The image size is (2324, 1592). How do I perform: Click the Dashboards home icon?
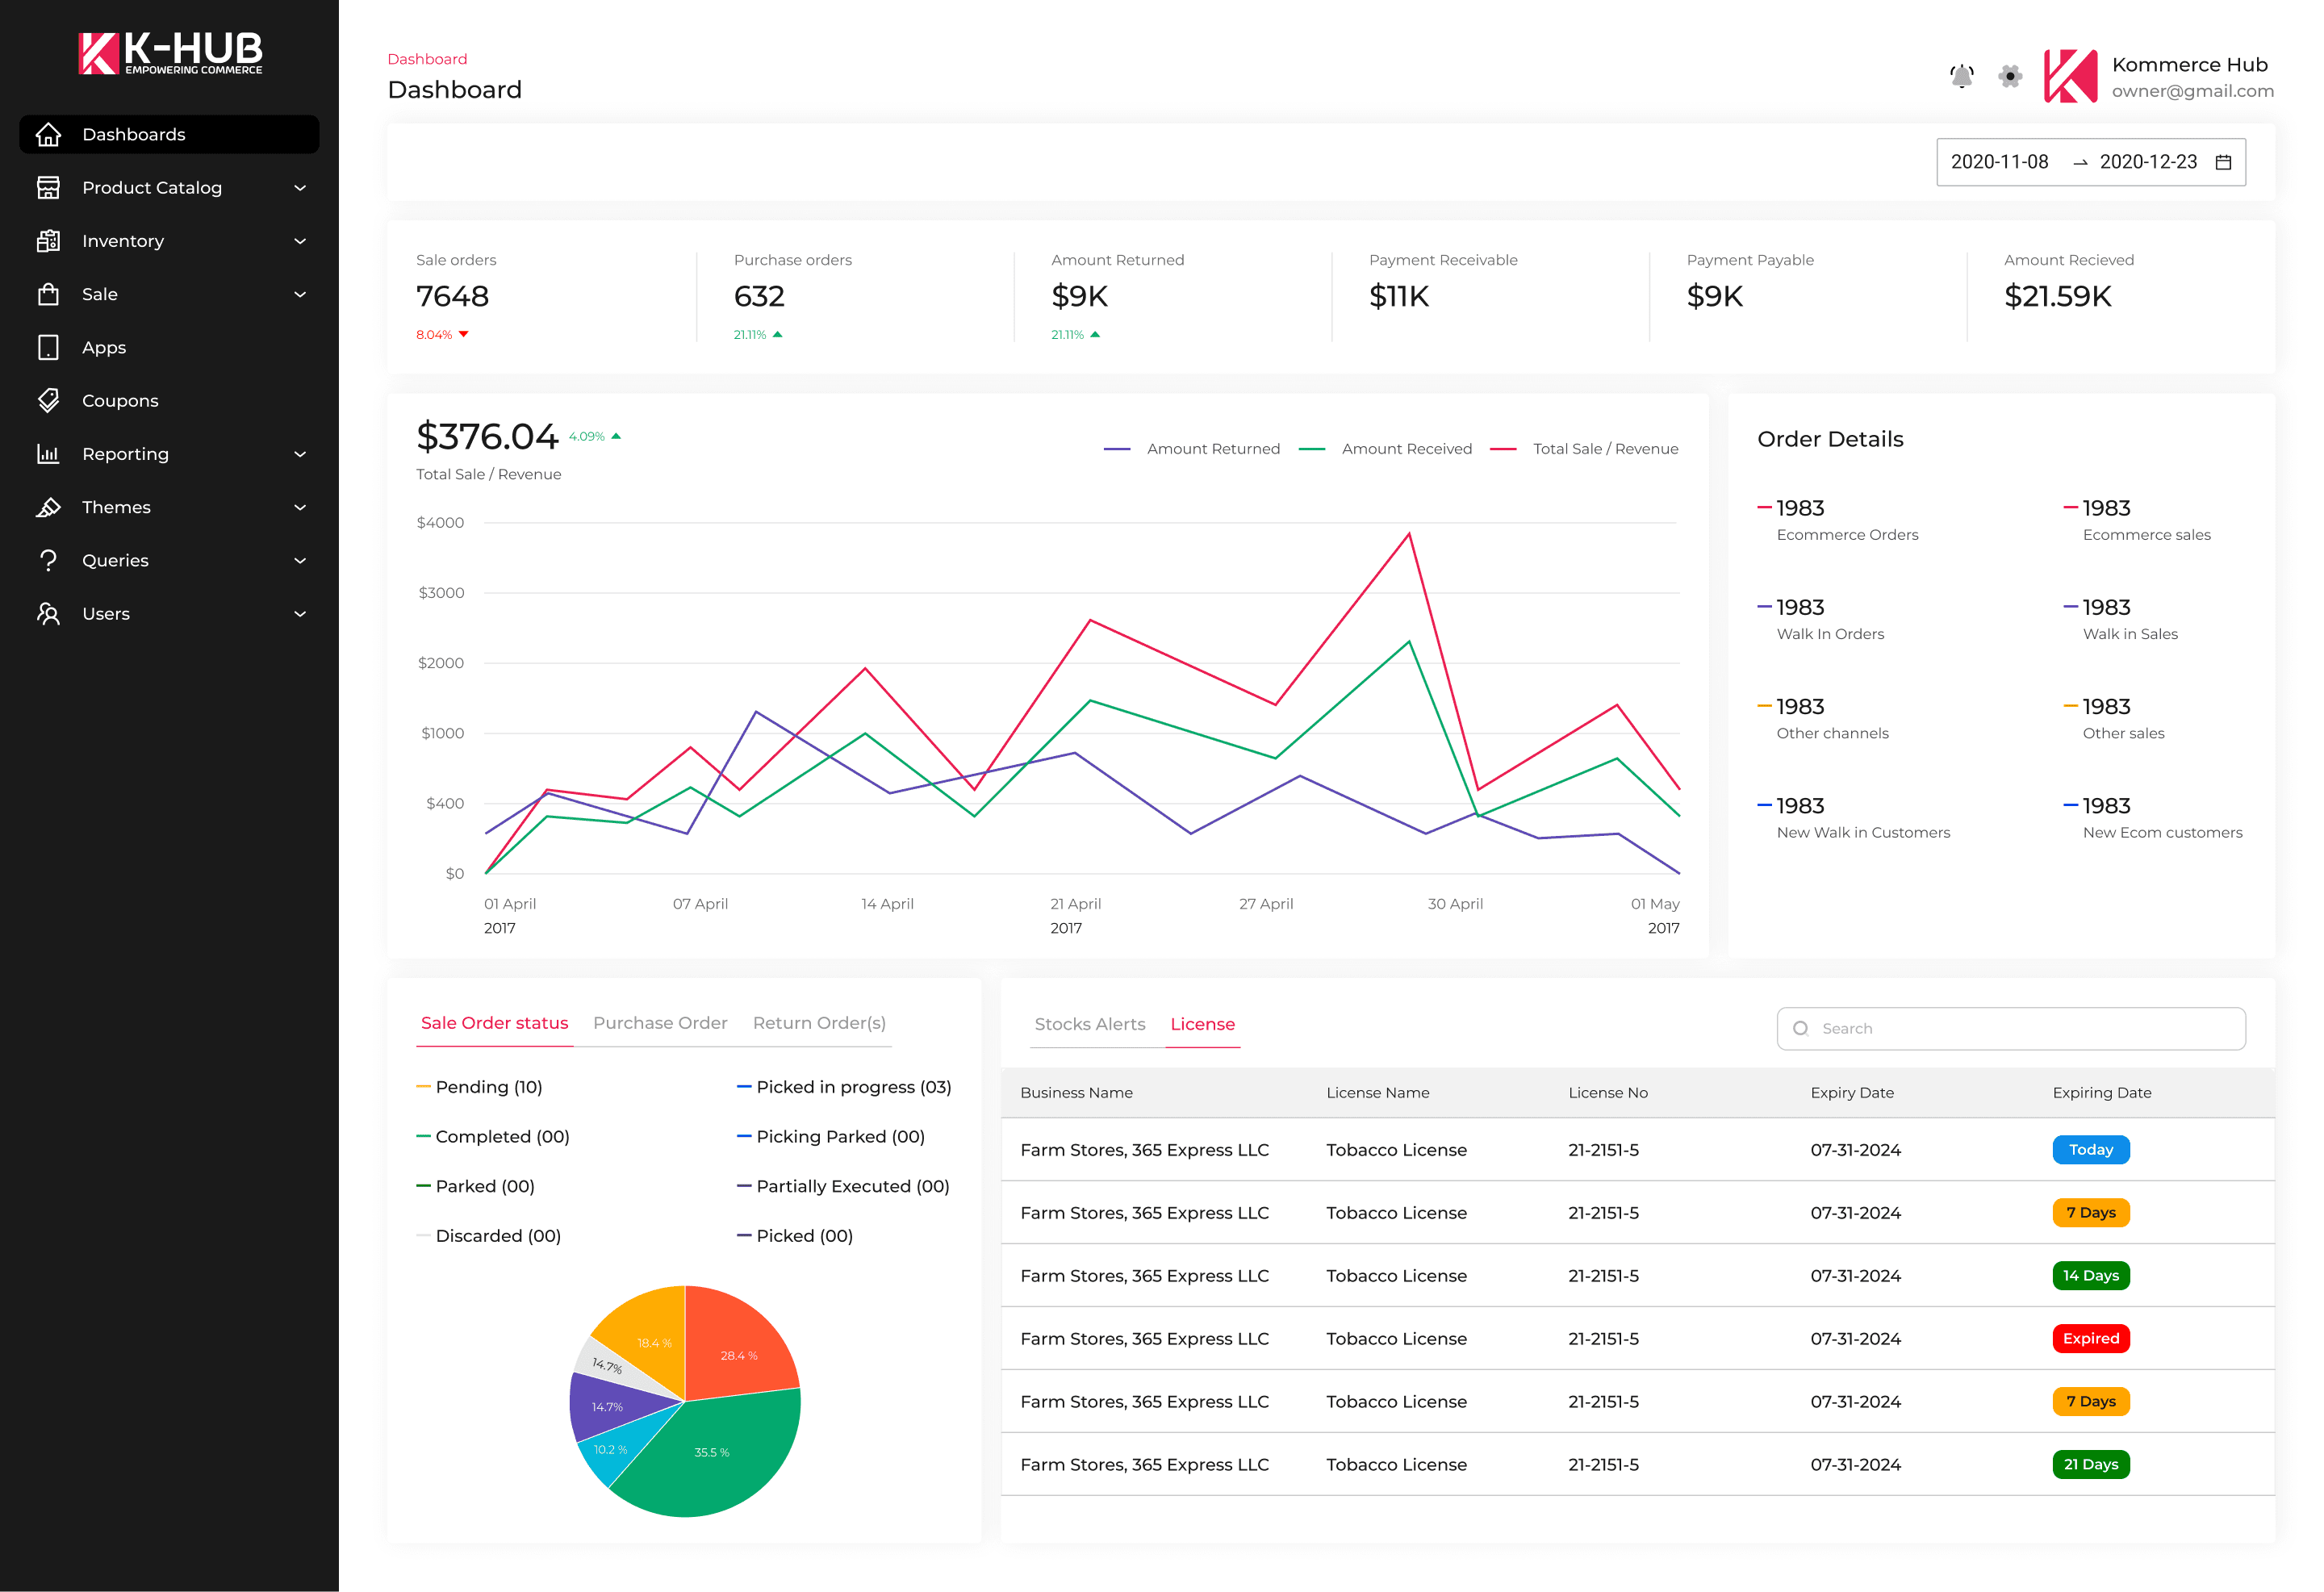point(48,134)
